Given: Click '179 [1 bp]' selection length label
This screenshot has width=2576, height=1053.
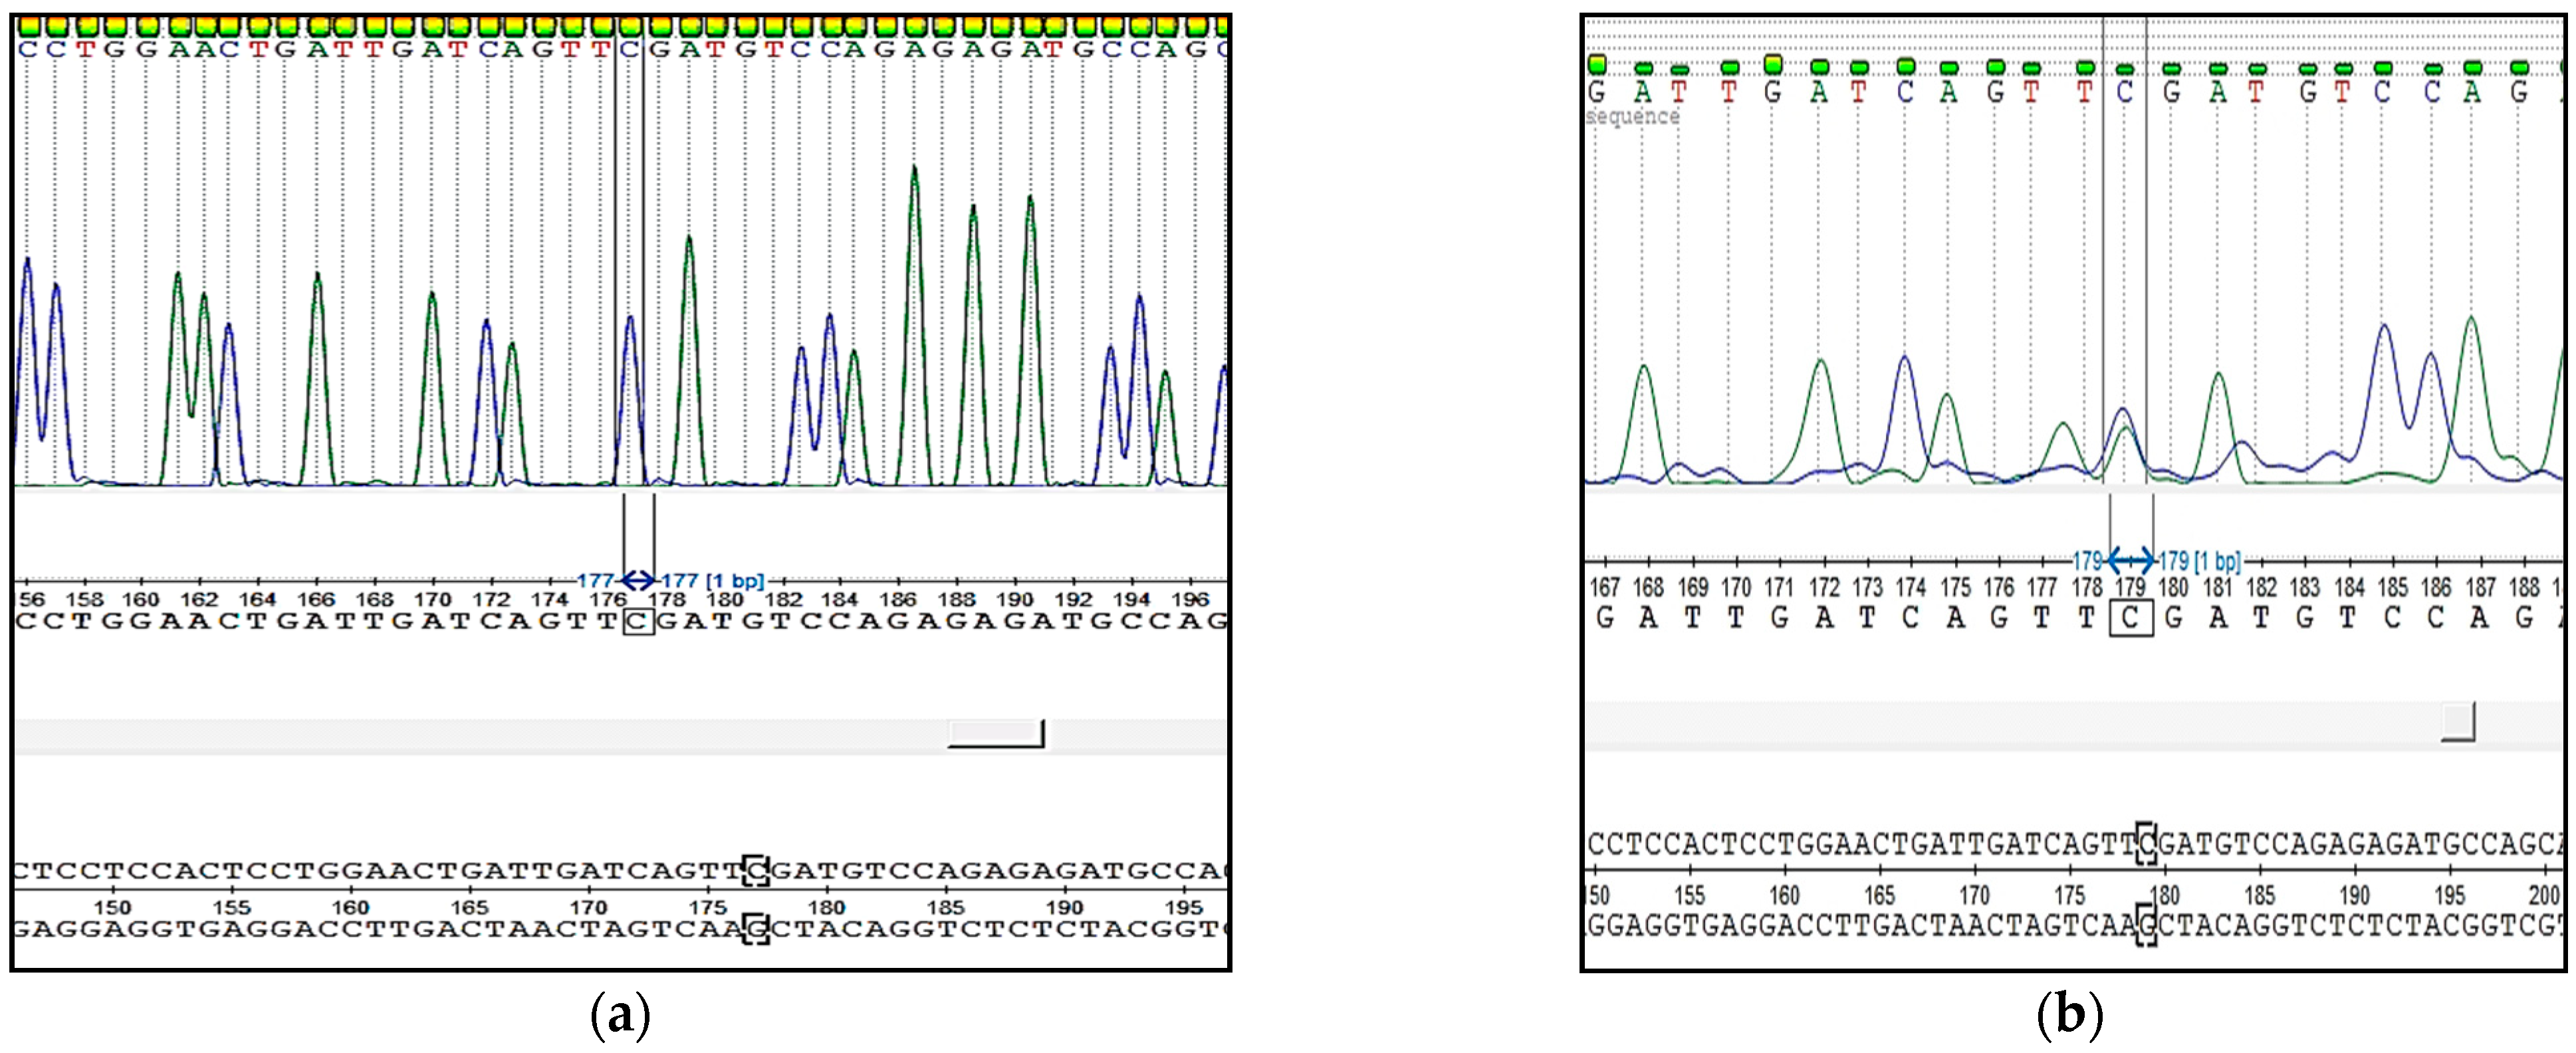Looking at the screenshot, I should [x=2199, y=561].
